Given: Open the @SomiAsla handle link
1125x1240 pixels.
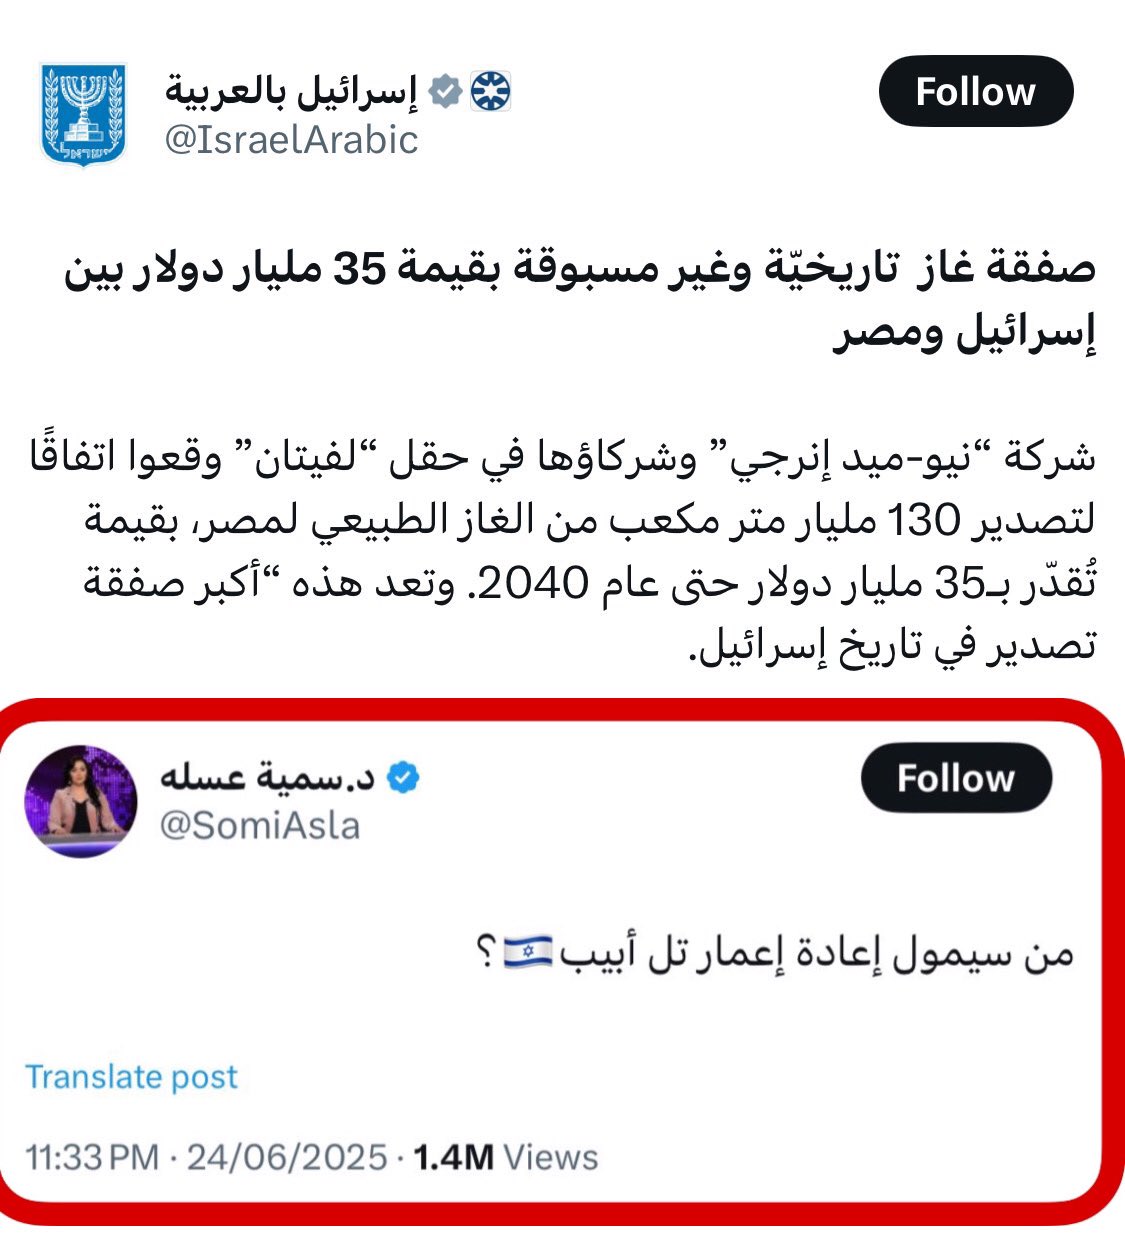Looking at the screenshot, I should tap(260, 826).
